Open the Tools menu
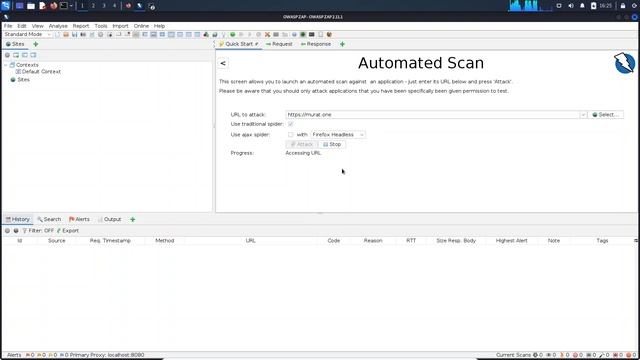This screenshot has height=360, width=640. 101,26
